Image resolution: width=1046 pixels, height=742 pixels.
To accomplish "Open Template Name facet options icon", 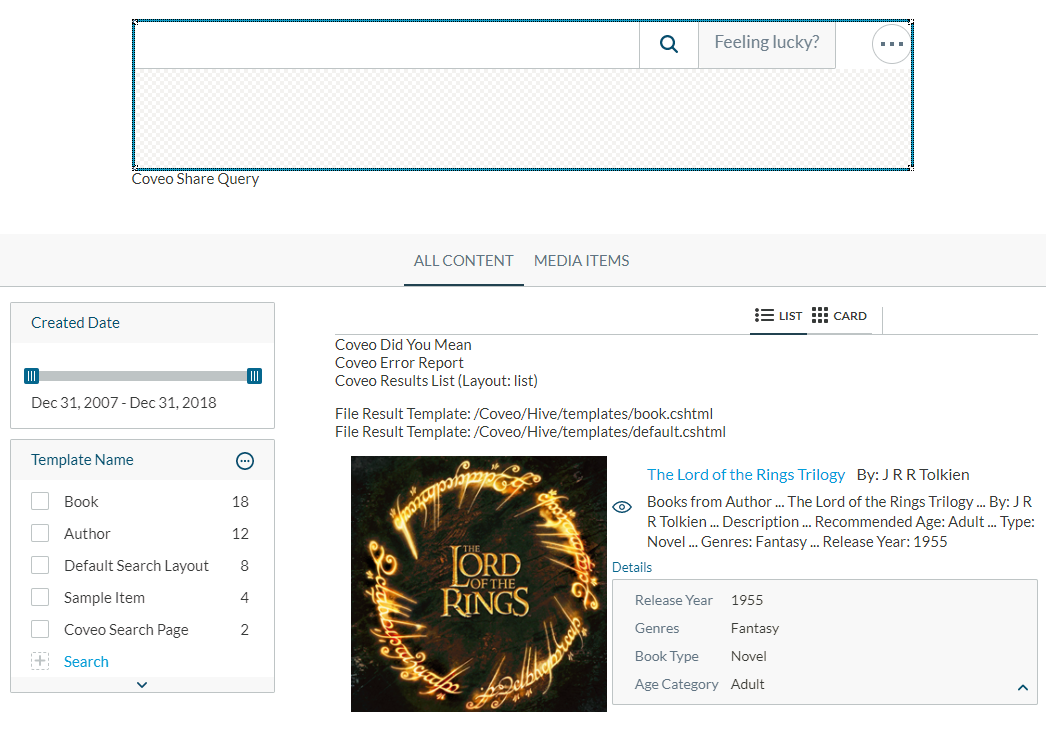I will point(245,460).
